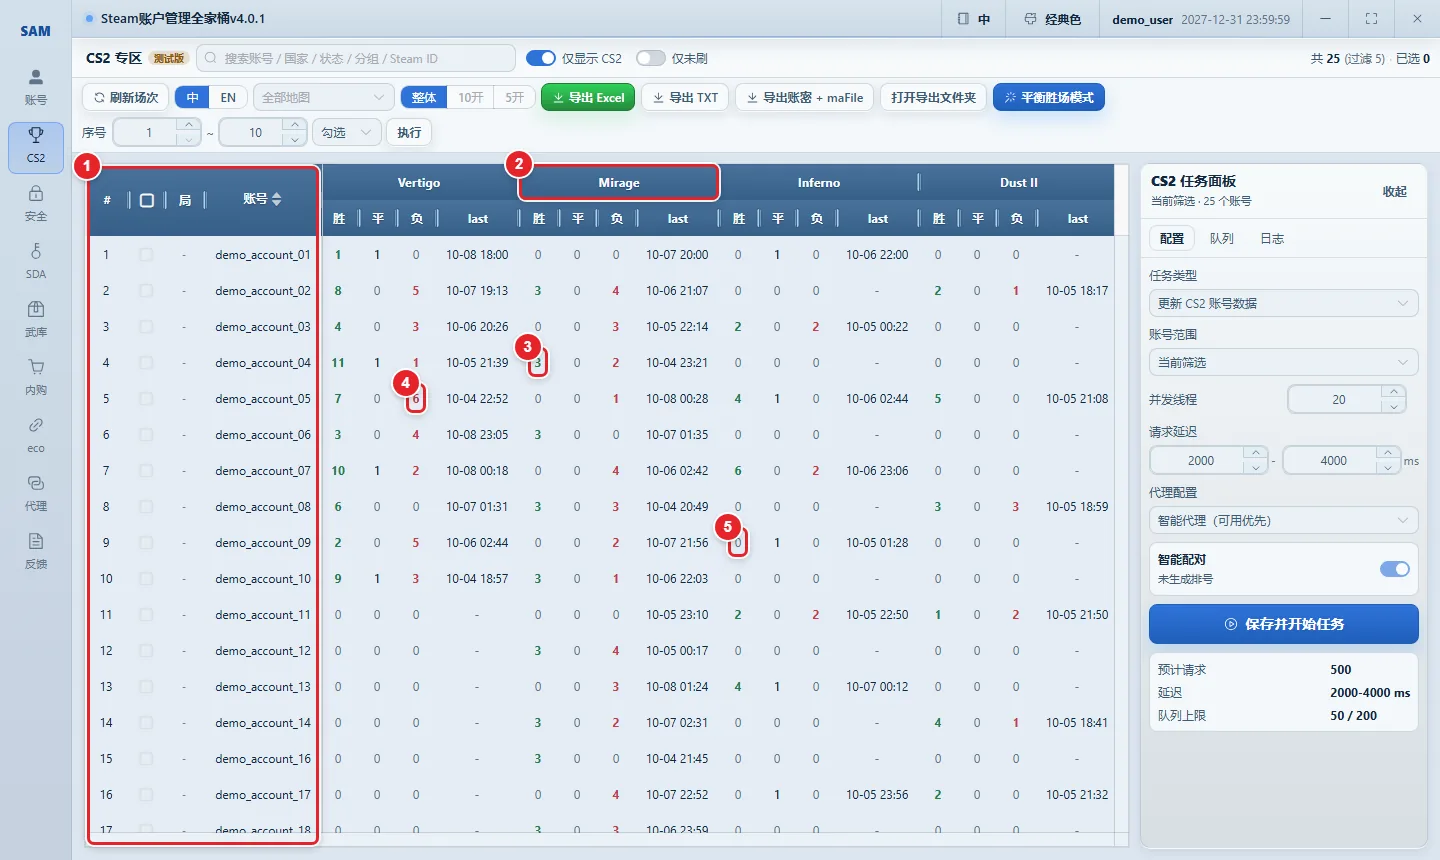Toggle 仅未刷 switch
The image size is (1440, 860).
(651, 58)
